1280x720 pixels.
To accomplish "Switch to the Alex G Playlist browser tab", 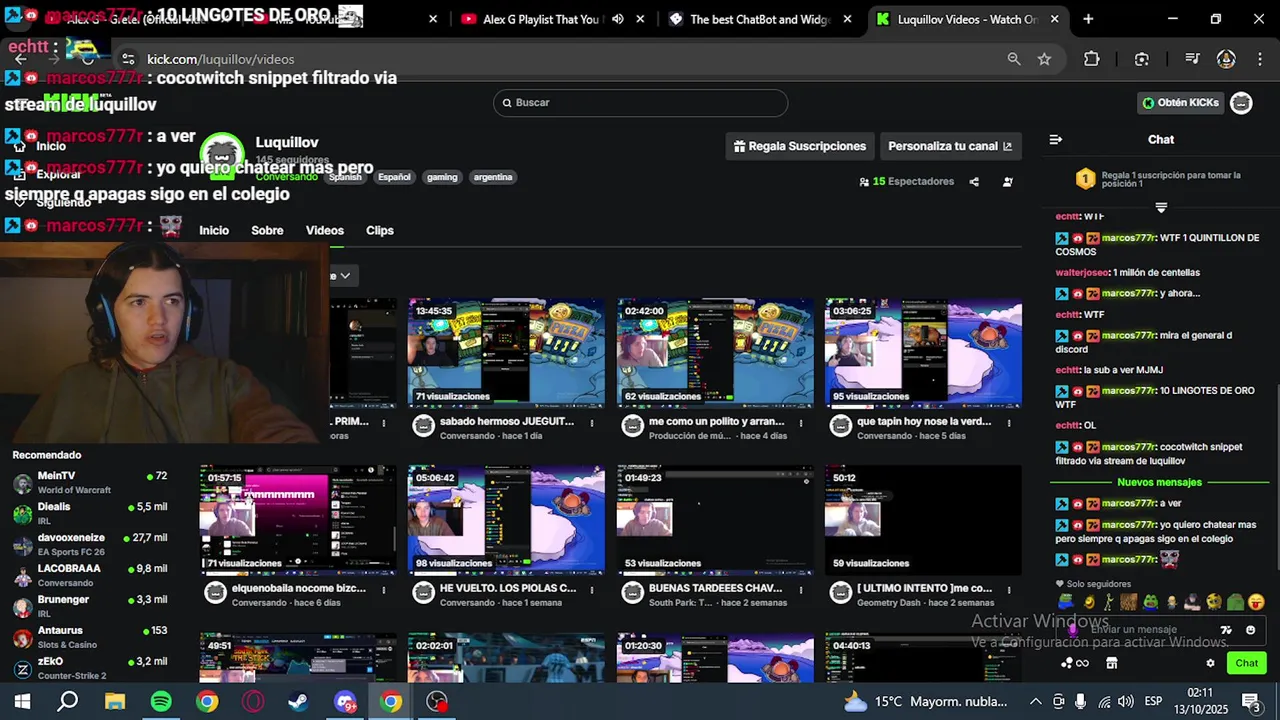I will (x=540, y=19).
